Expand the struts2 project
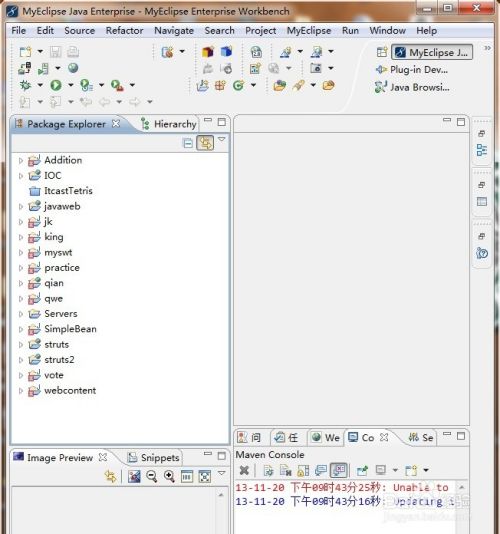Image resolution: width=500 pixels, height=534 pixels. pyautogui.click(x=21, y=360)
